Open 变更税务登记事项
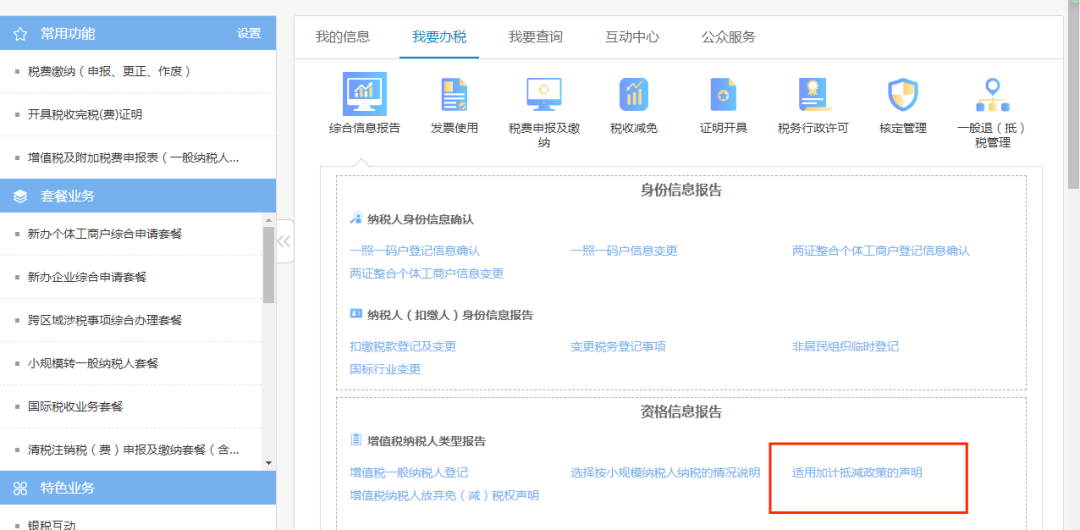 [x=618, y=347]
